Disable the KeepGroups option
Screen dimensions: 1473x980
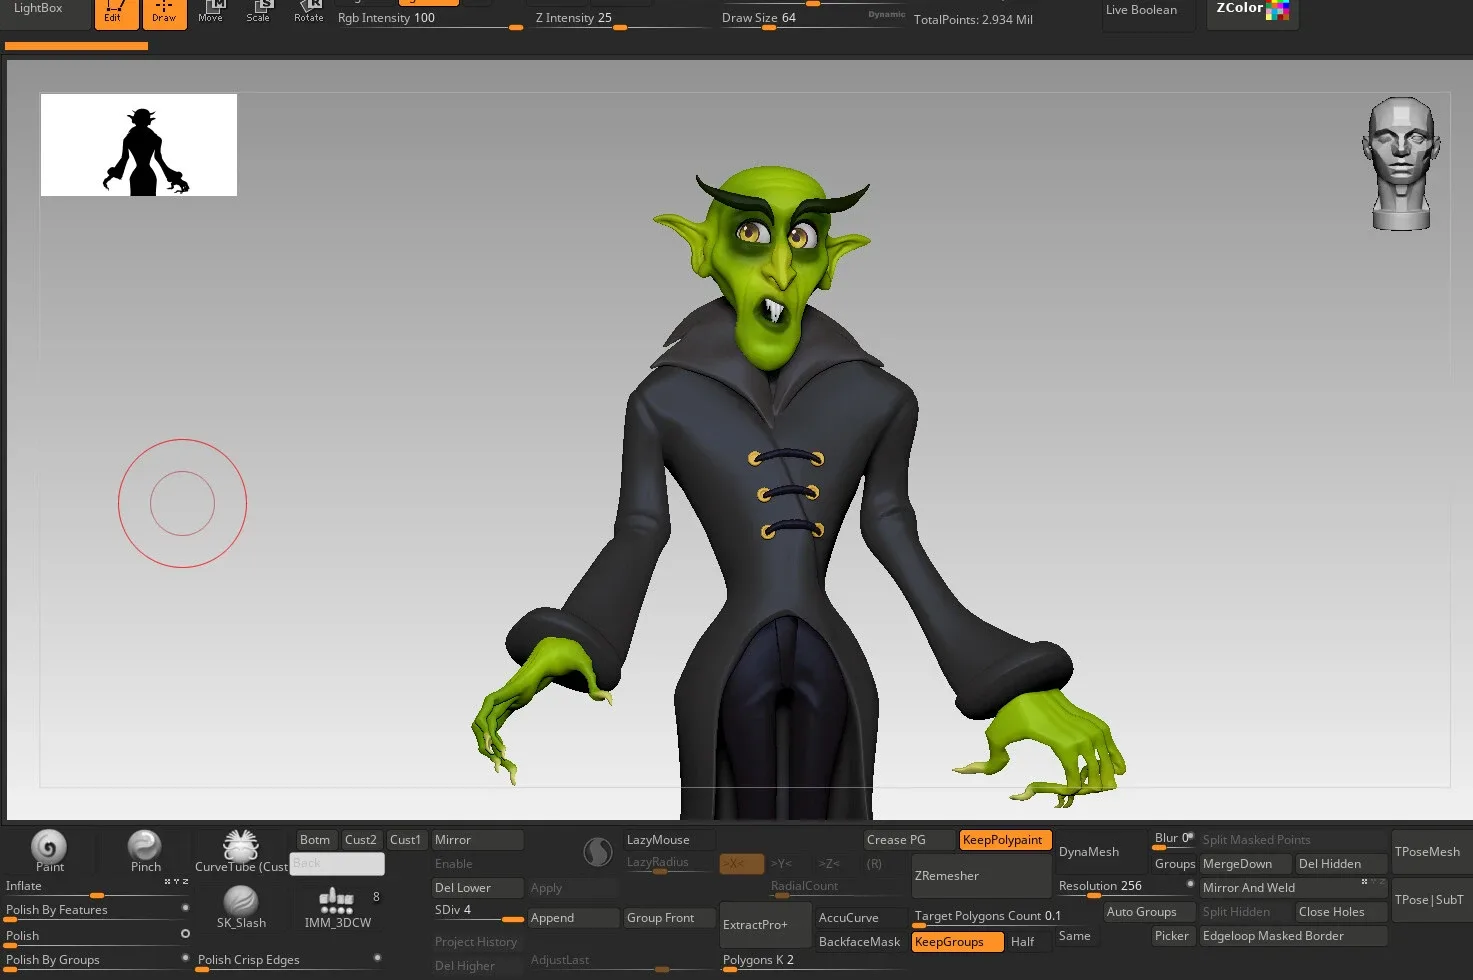(957, 942)
